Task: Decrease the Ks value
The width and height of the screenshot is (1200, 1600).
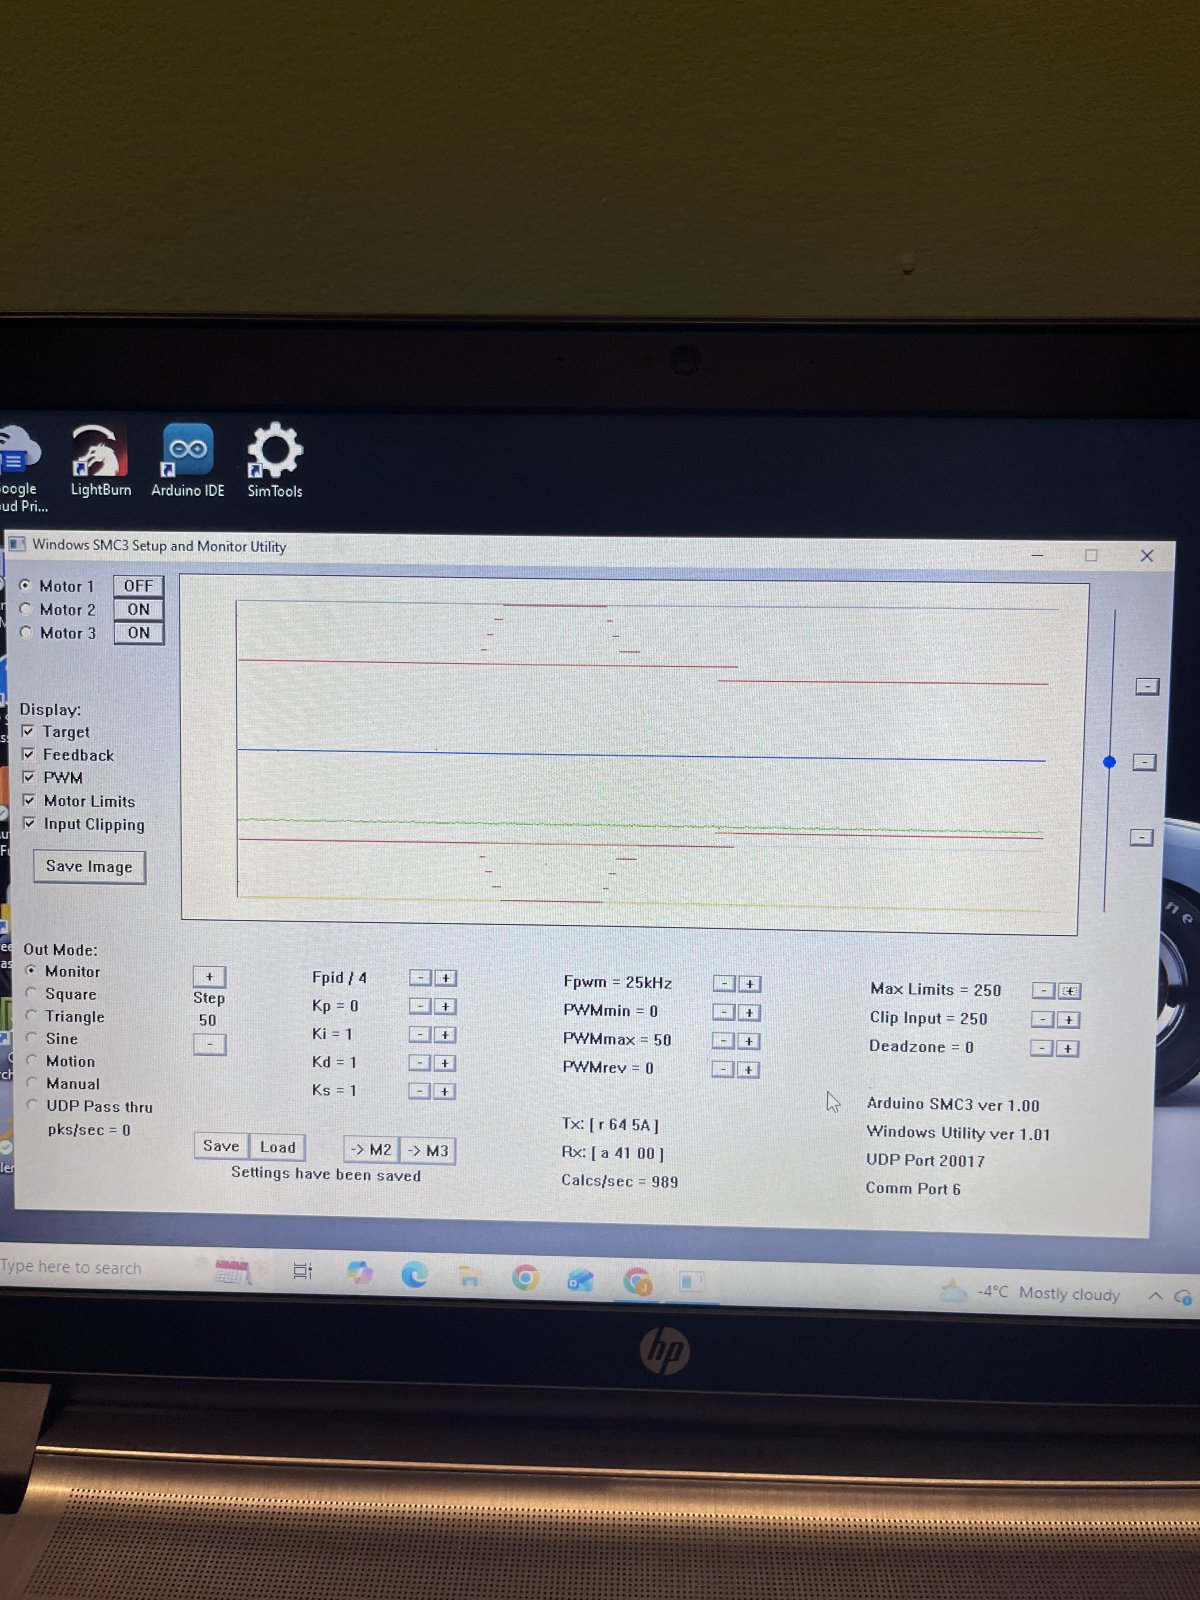Action: pyautogui.click(x=420, y=1091)
